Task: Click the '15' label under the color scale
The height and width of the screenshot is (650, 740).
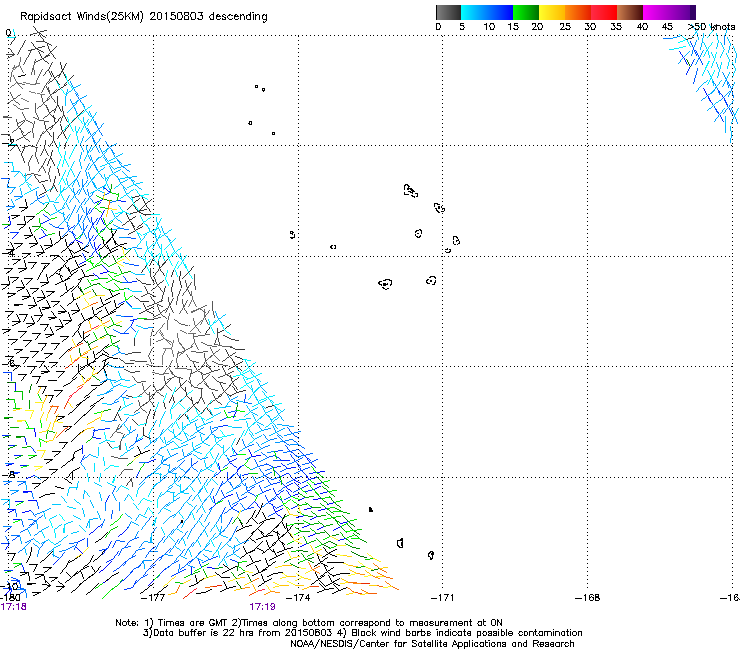Action: (513, 27)
